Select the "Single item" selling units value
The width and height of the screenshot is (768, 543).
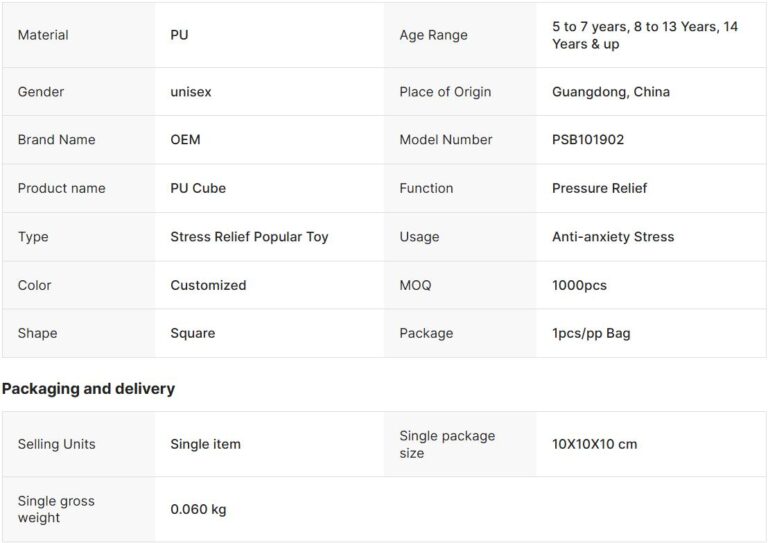[x=205, y=444]
